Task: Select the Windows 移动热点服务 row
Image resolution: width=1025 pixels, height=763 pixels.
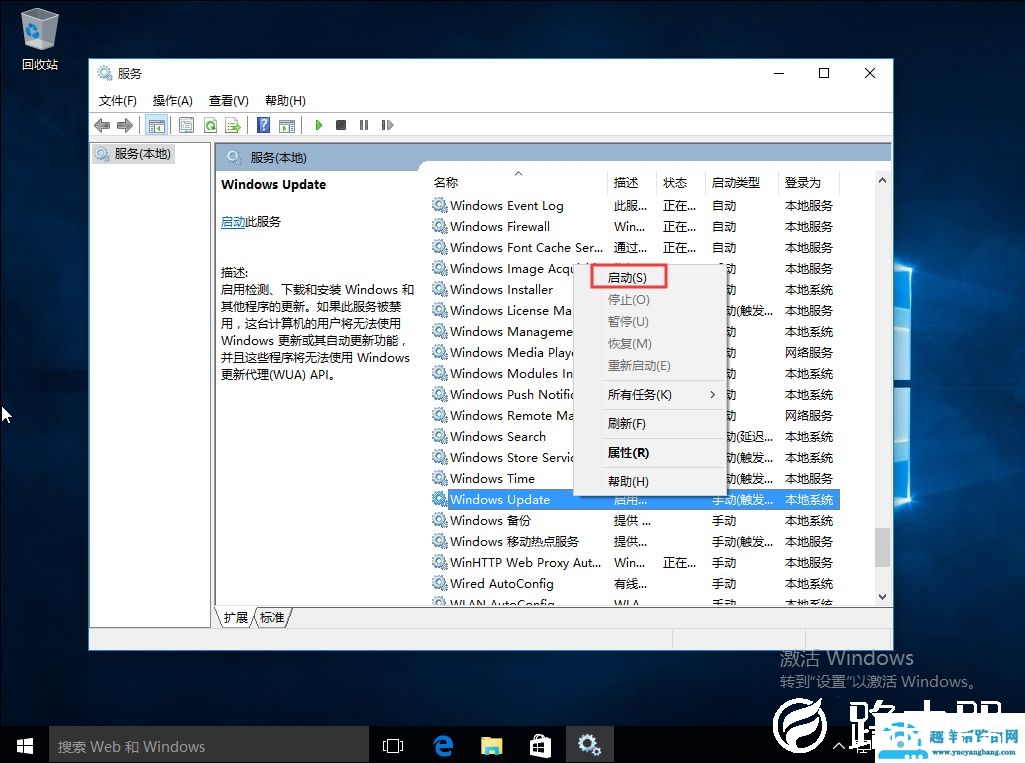Action: 634,541
